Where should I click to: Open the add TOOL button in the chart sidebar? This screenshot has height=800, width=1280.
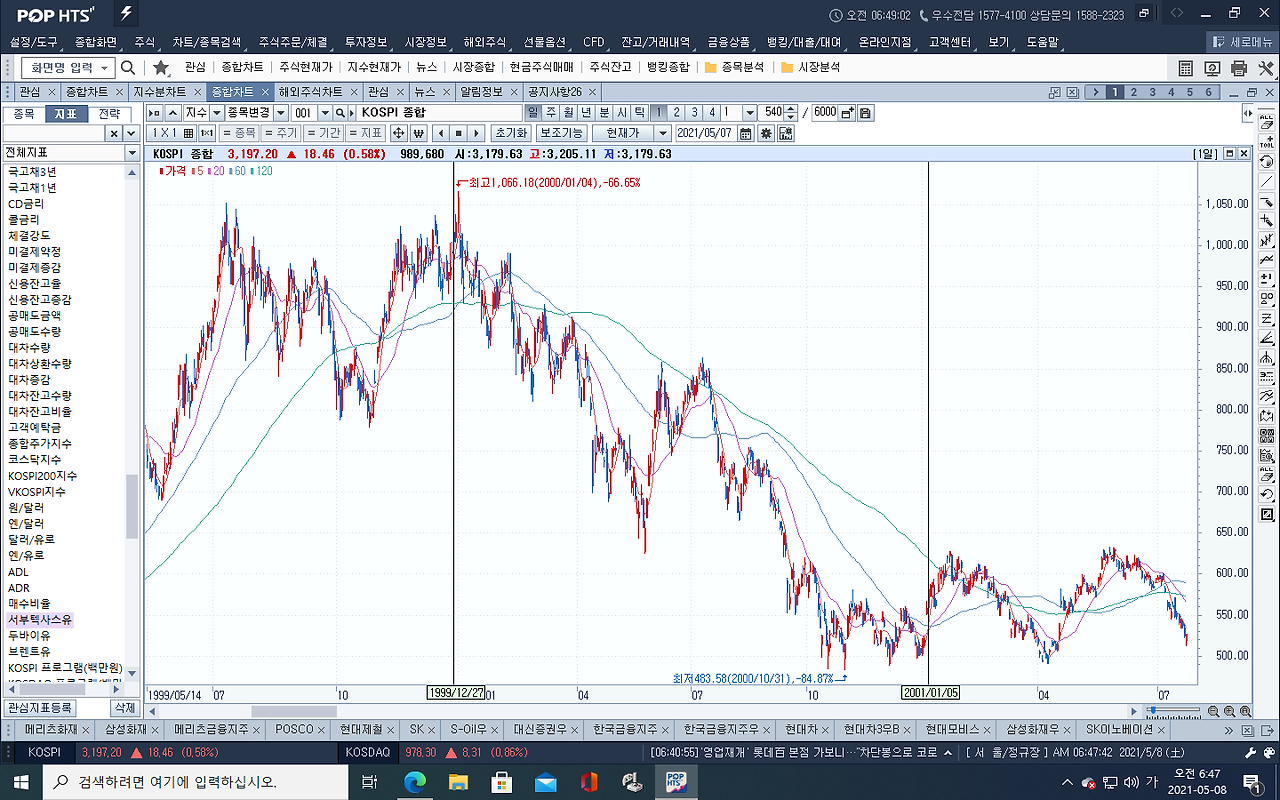pos(1267,140)
